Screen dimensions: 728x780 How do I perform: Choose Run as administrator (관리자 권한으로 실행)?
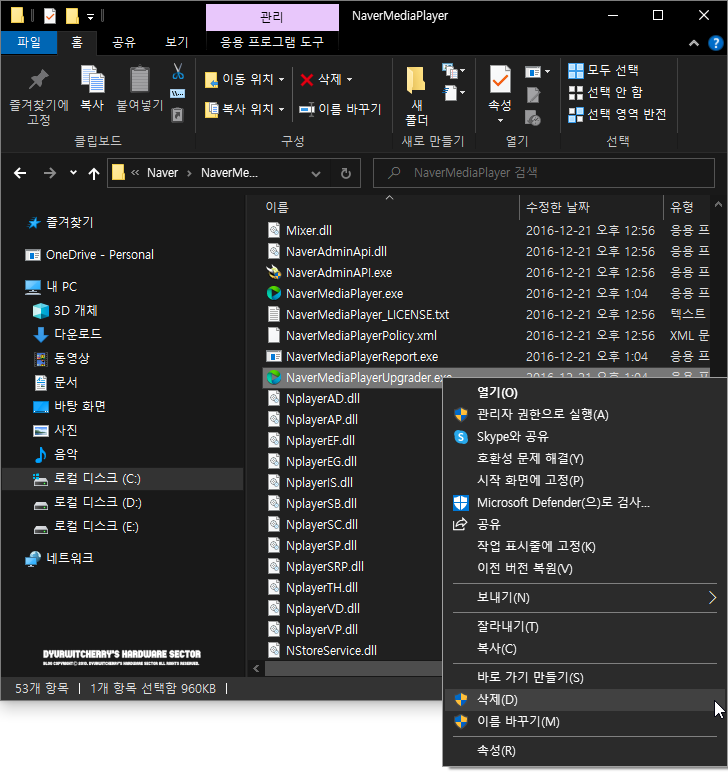[x=585, y=415]
